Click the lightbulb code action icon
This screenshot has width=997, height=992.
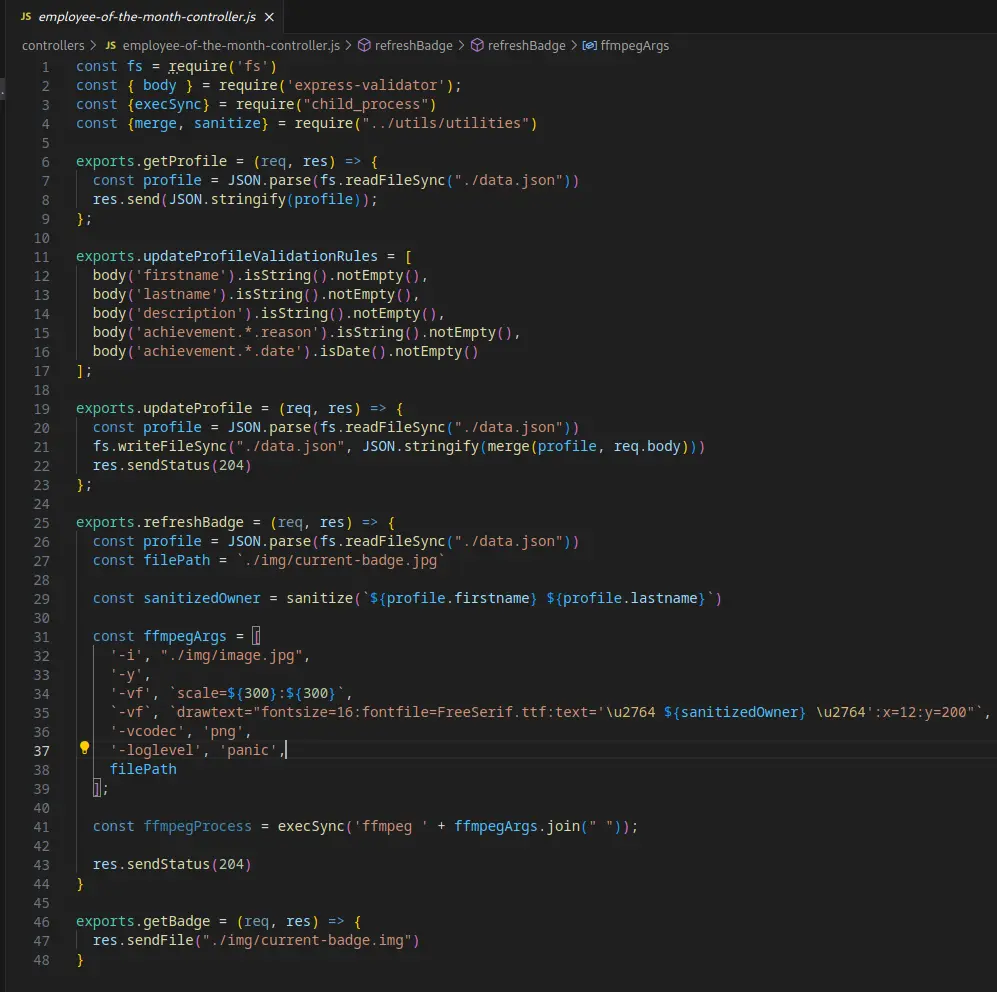[x=85, y=749]
